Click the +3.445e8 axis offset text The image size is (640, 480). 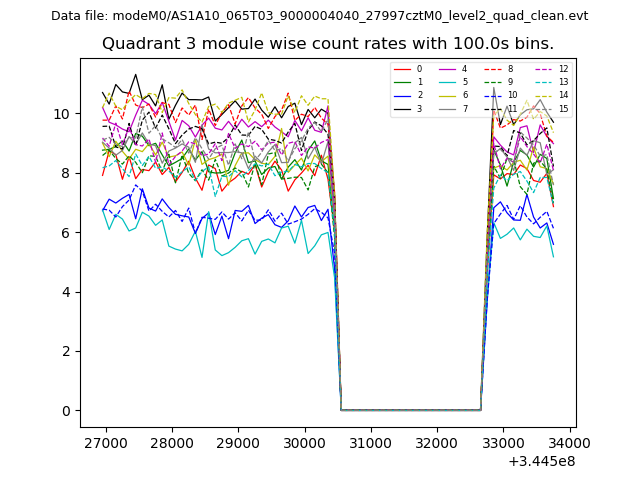541,461
